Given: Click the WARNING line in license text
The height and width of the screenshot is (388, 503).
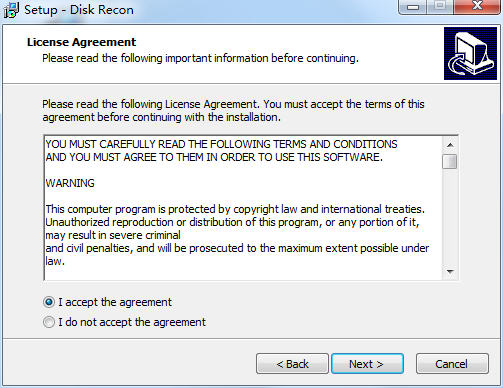Looking at the screenshot, I should 70,183.
